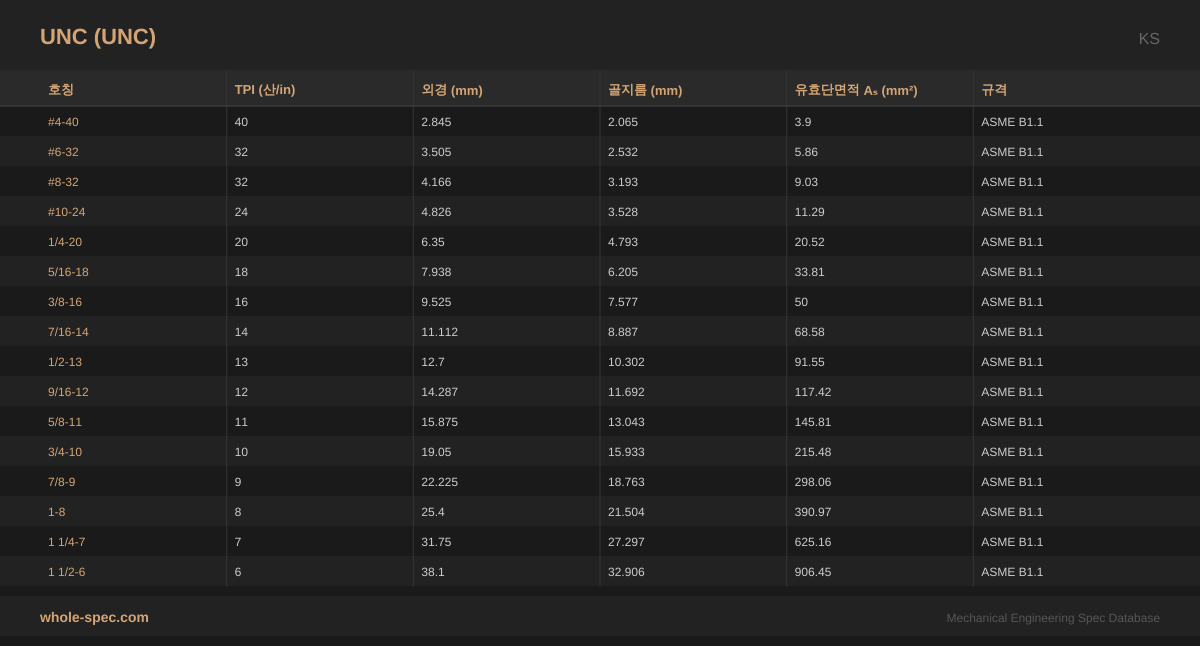Screen dimensions: 1200x646
Task: Click the 7/8-9 thread designation
Action: point(62,482)
